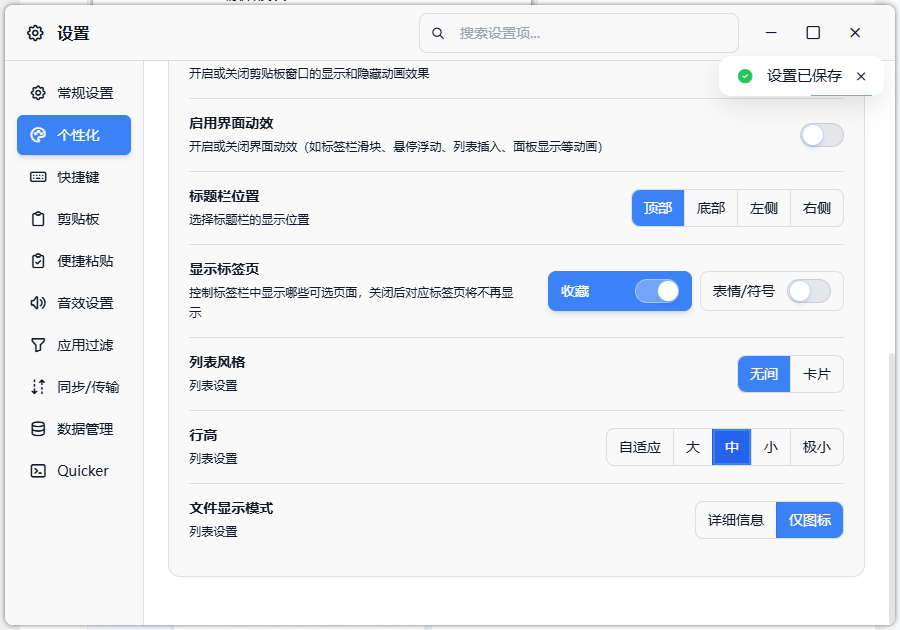Open 应用过滤 section
The image size is (900, 630).
[x=74, y=345]
